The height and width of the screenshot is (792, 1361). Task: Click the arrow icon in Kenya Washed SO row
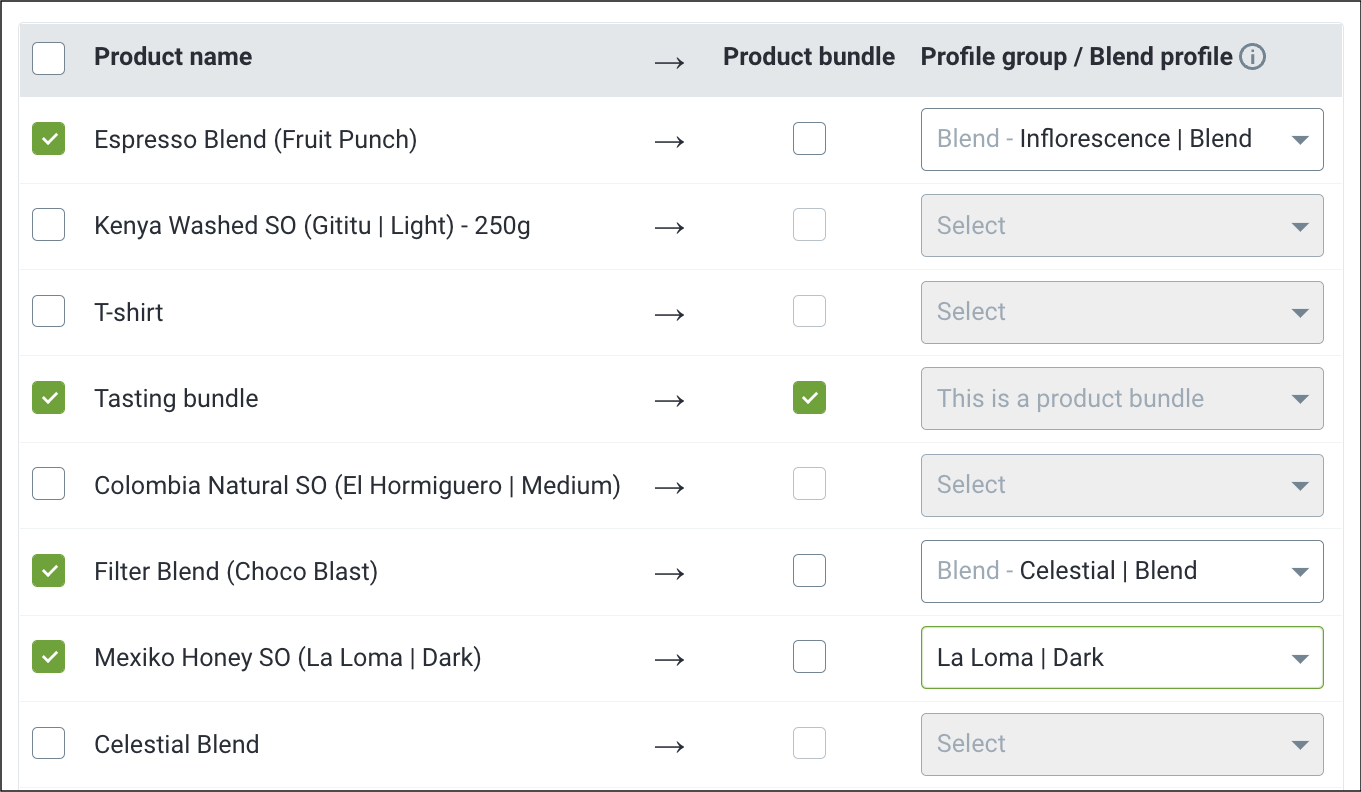tap(669, 227)
